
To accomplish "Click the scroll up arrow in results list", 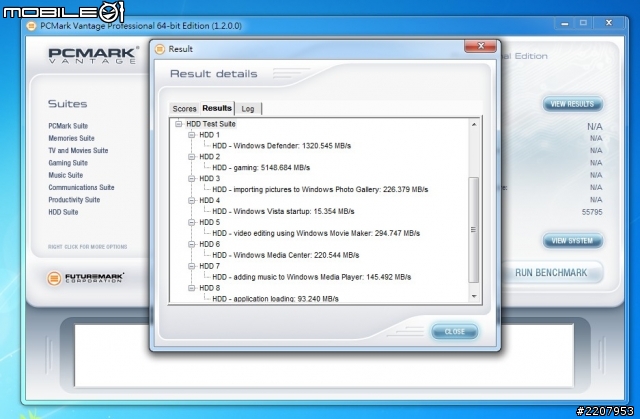I will (x=474, y=124).
